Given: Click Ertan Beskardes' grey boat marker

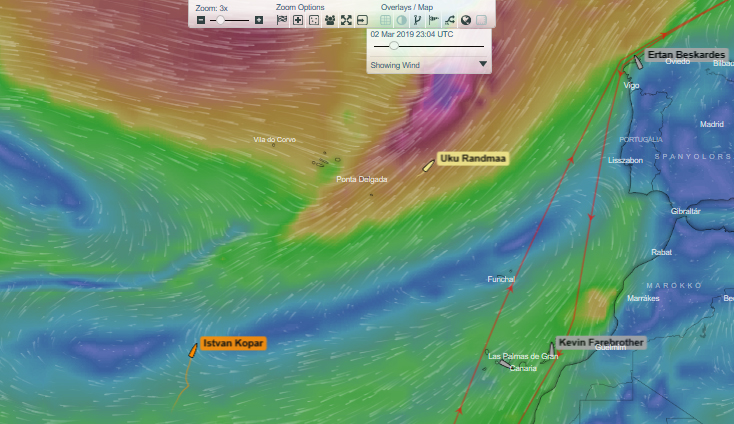Looking at the screenshot, I should click(x=638, y=62).
